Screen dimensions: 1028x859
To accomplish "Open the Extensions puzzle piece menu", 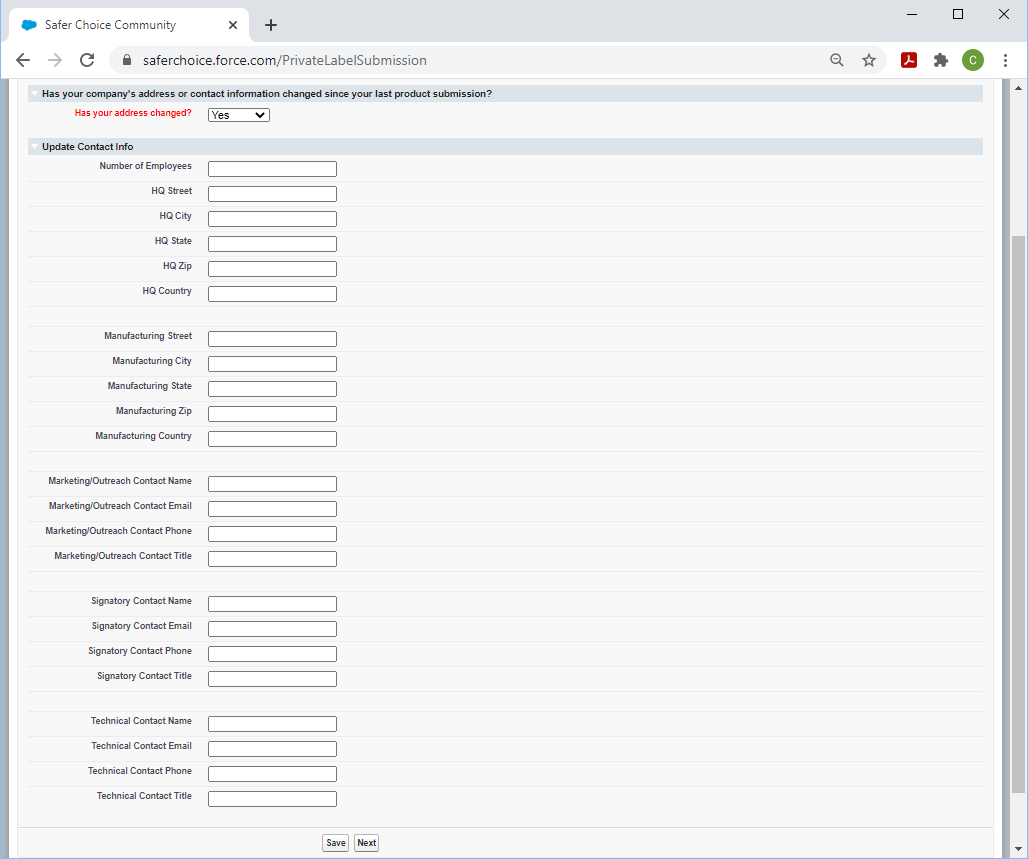I will pyautogui.click(x=941, y=60).
